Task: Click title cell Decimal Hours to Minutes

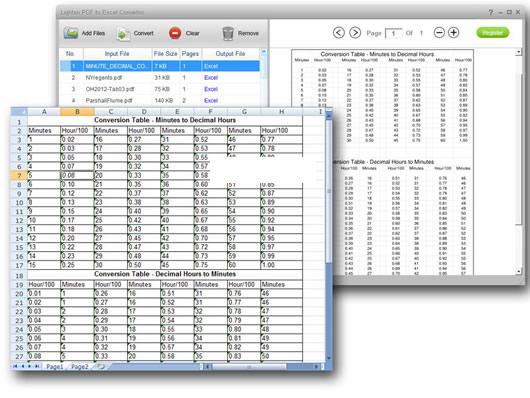Action: pos(165,274)
